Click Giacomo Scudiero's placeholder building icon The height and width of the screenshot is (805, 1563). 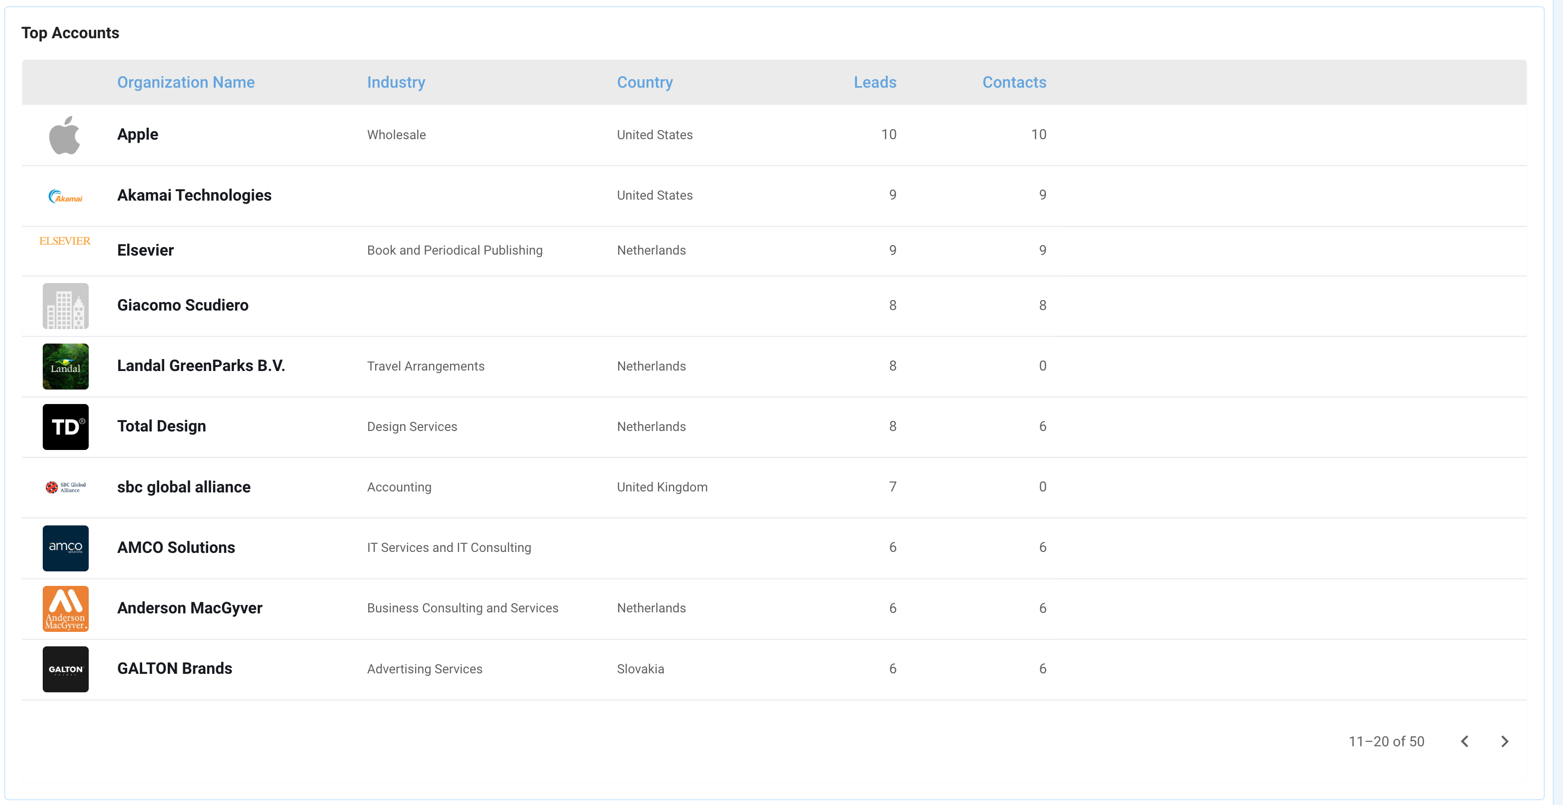click(65, 306)
